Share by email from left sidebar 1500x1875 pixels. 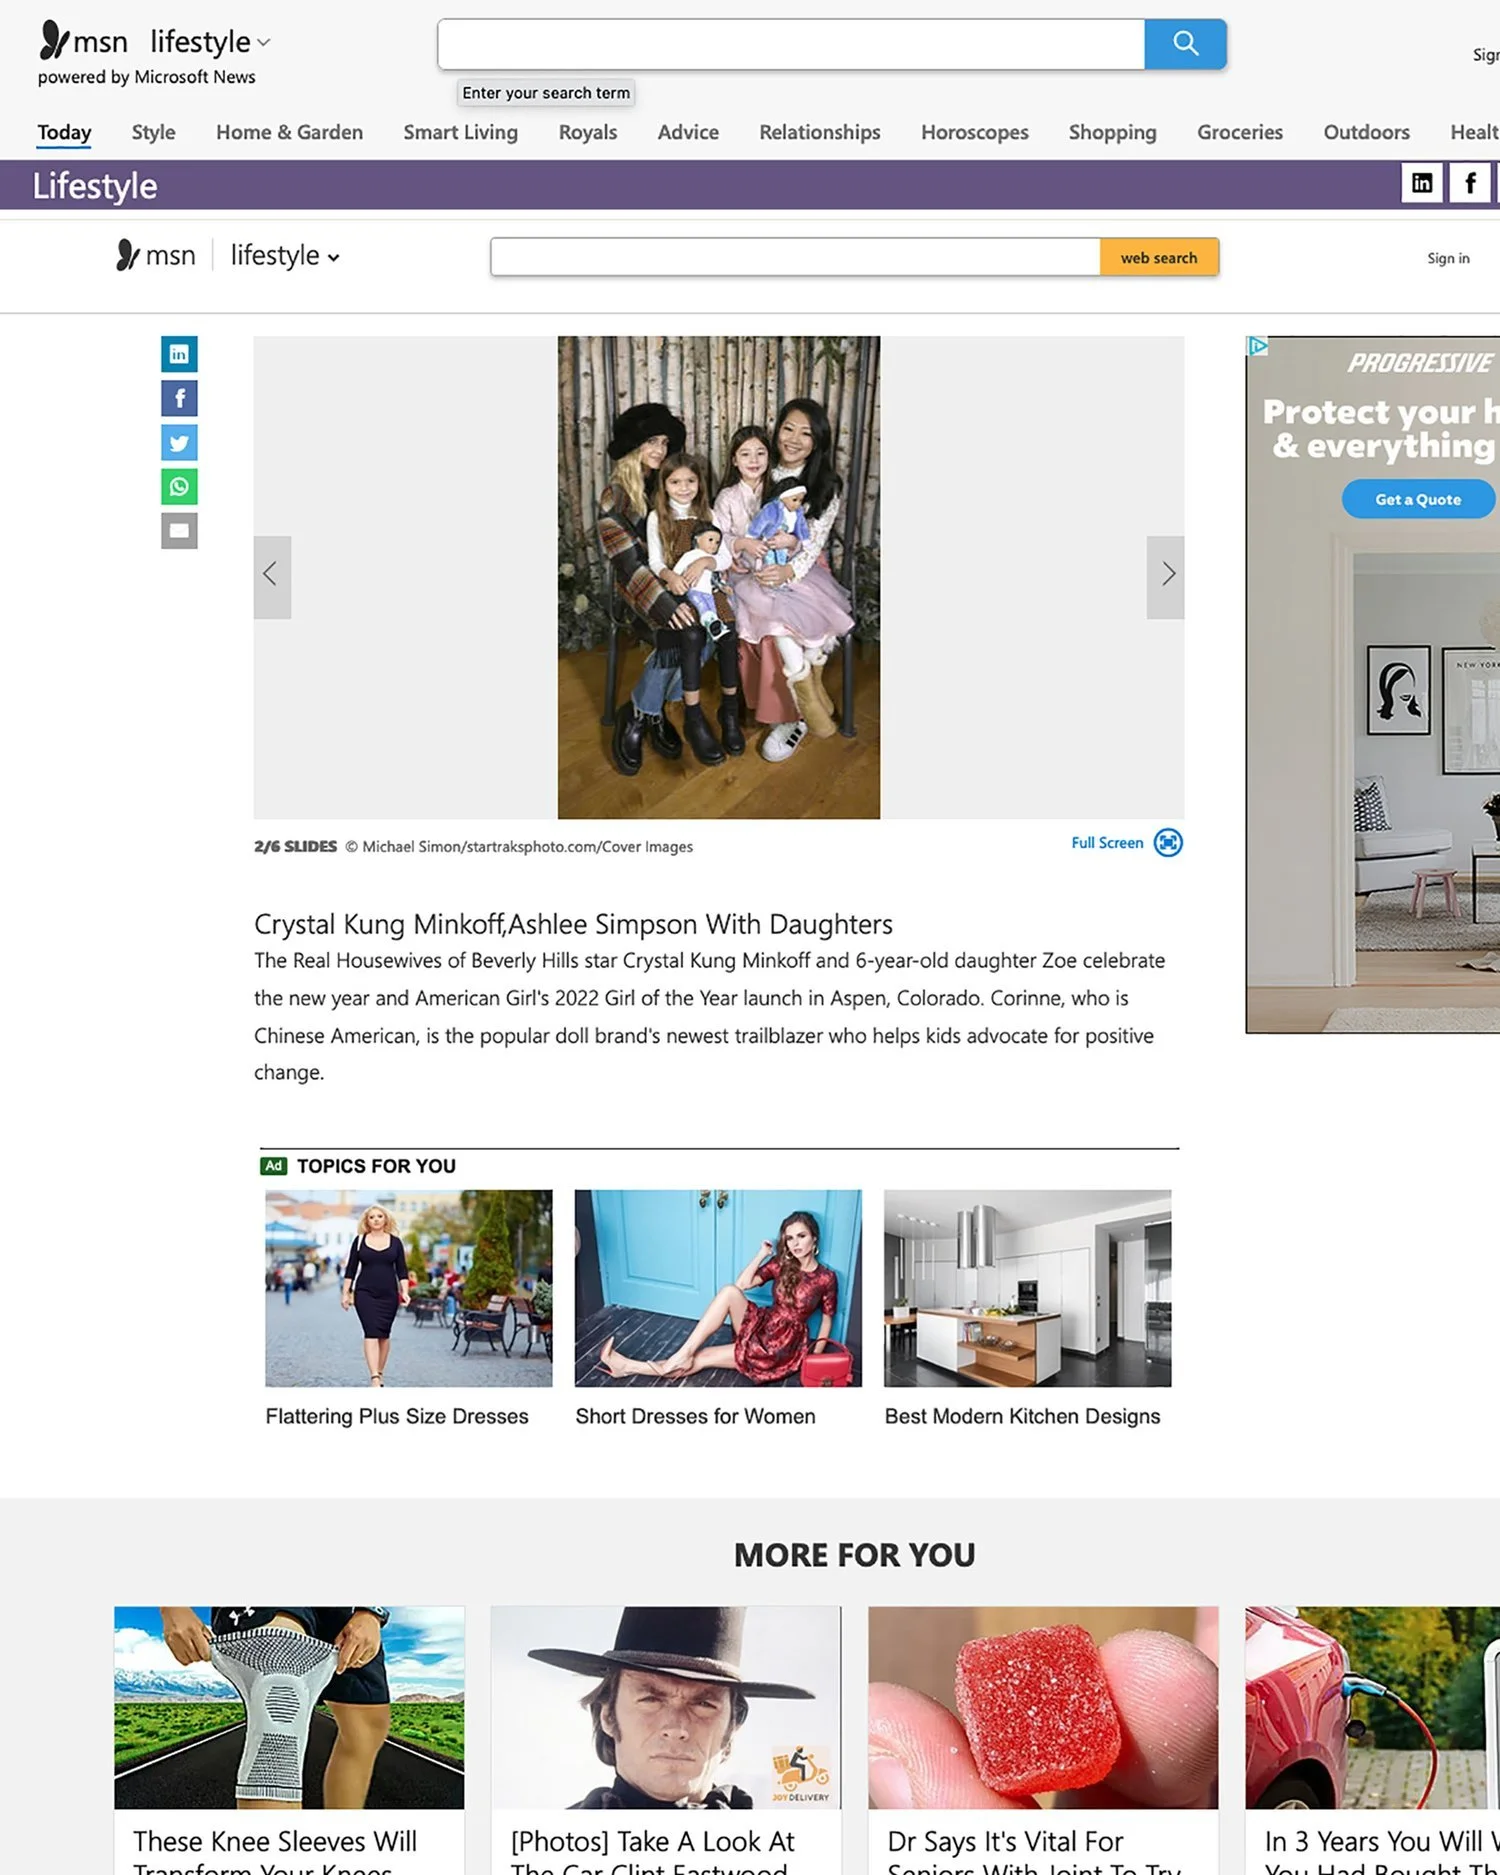click(179, 531)
